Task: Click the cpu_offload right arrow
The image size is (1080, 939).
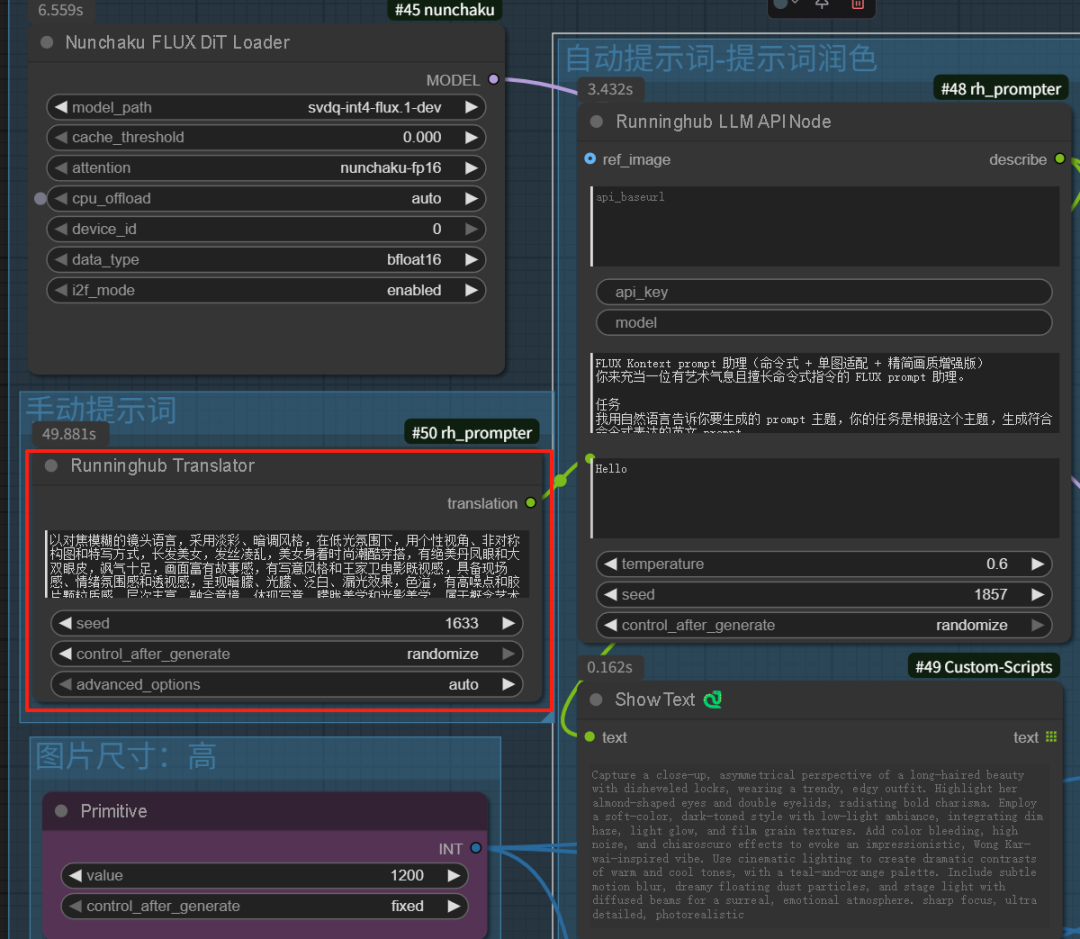Action: (x=472, y=198)
